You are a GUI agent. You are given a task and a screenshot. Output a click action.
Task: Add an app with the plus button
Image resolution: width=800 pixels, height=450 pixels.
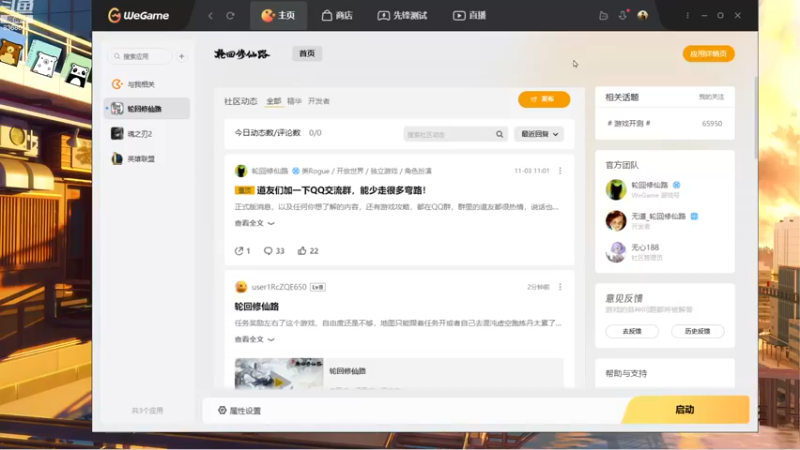point(182,56)
